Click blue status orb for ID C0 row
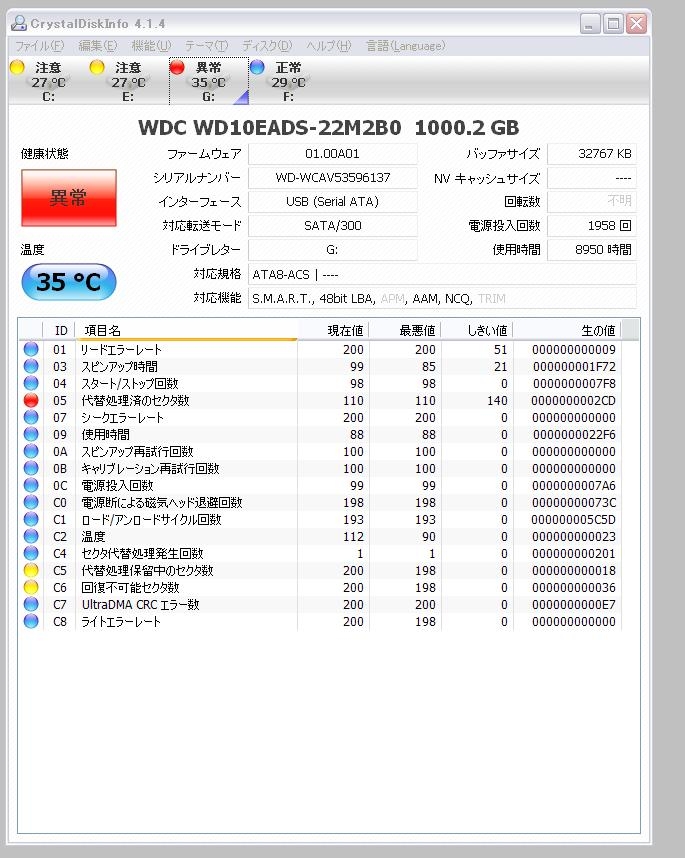Viewport: 685px width, 858px height. [31, 502]
